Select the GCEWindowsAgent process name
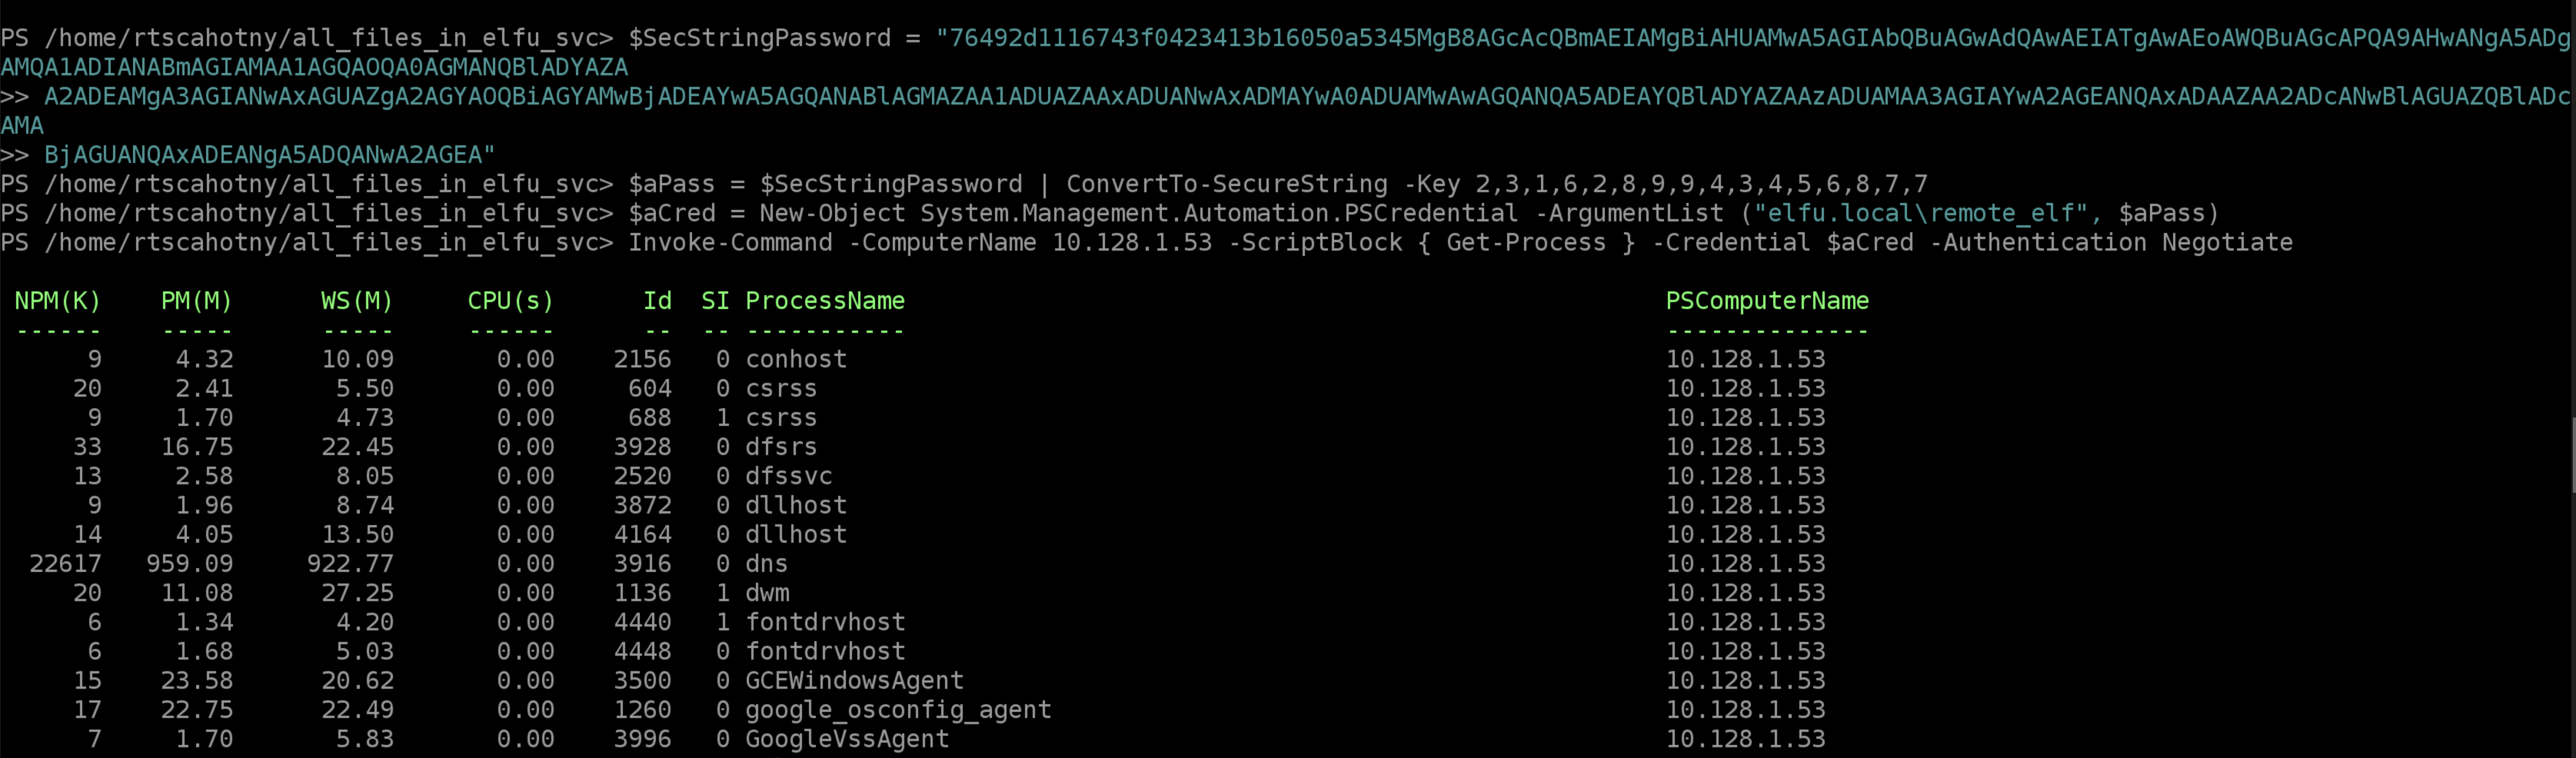 pos(854,681)
